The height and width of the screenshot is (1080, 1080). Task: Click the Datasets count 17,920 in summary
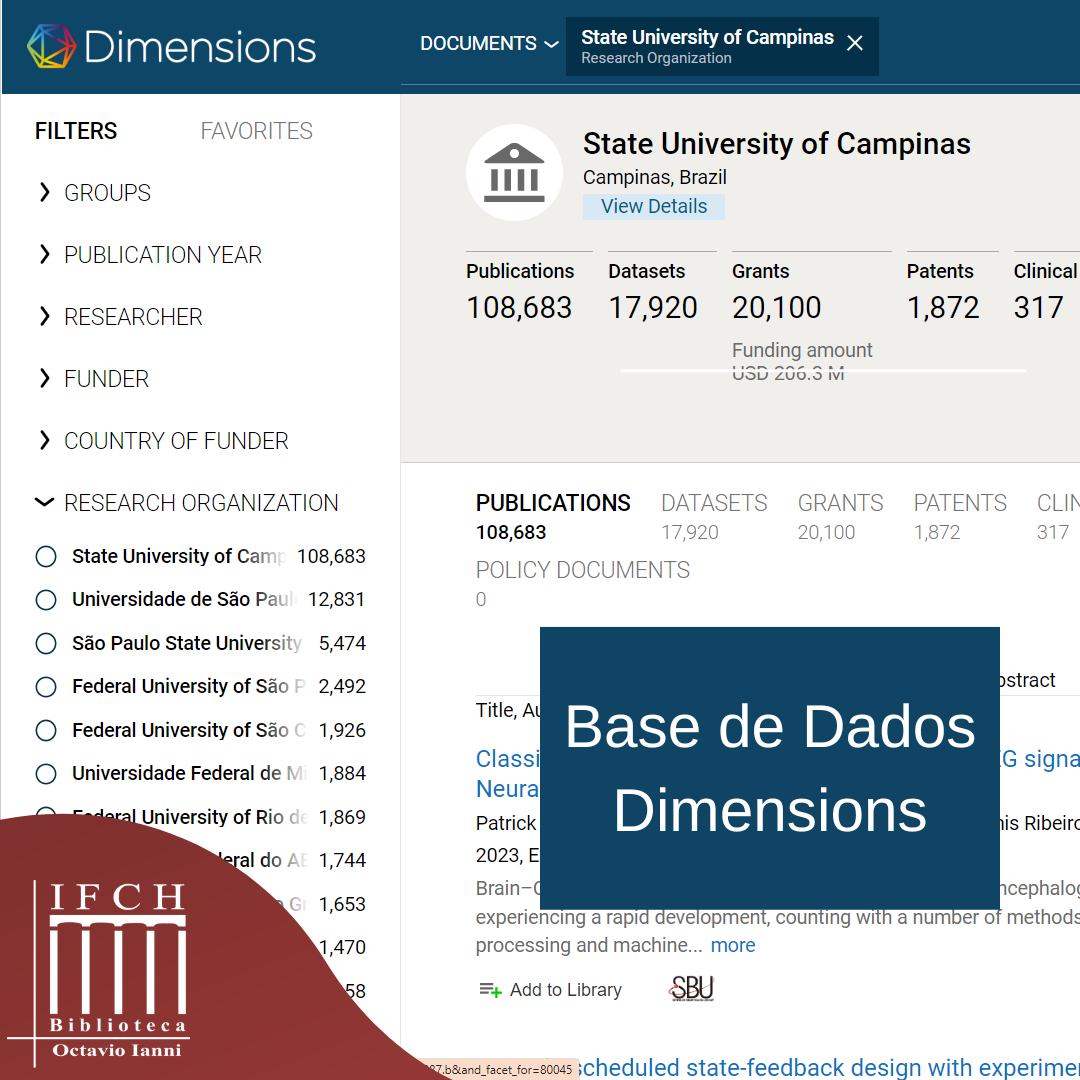pyautogui.click(x=653, y=307)
